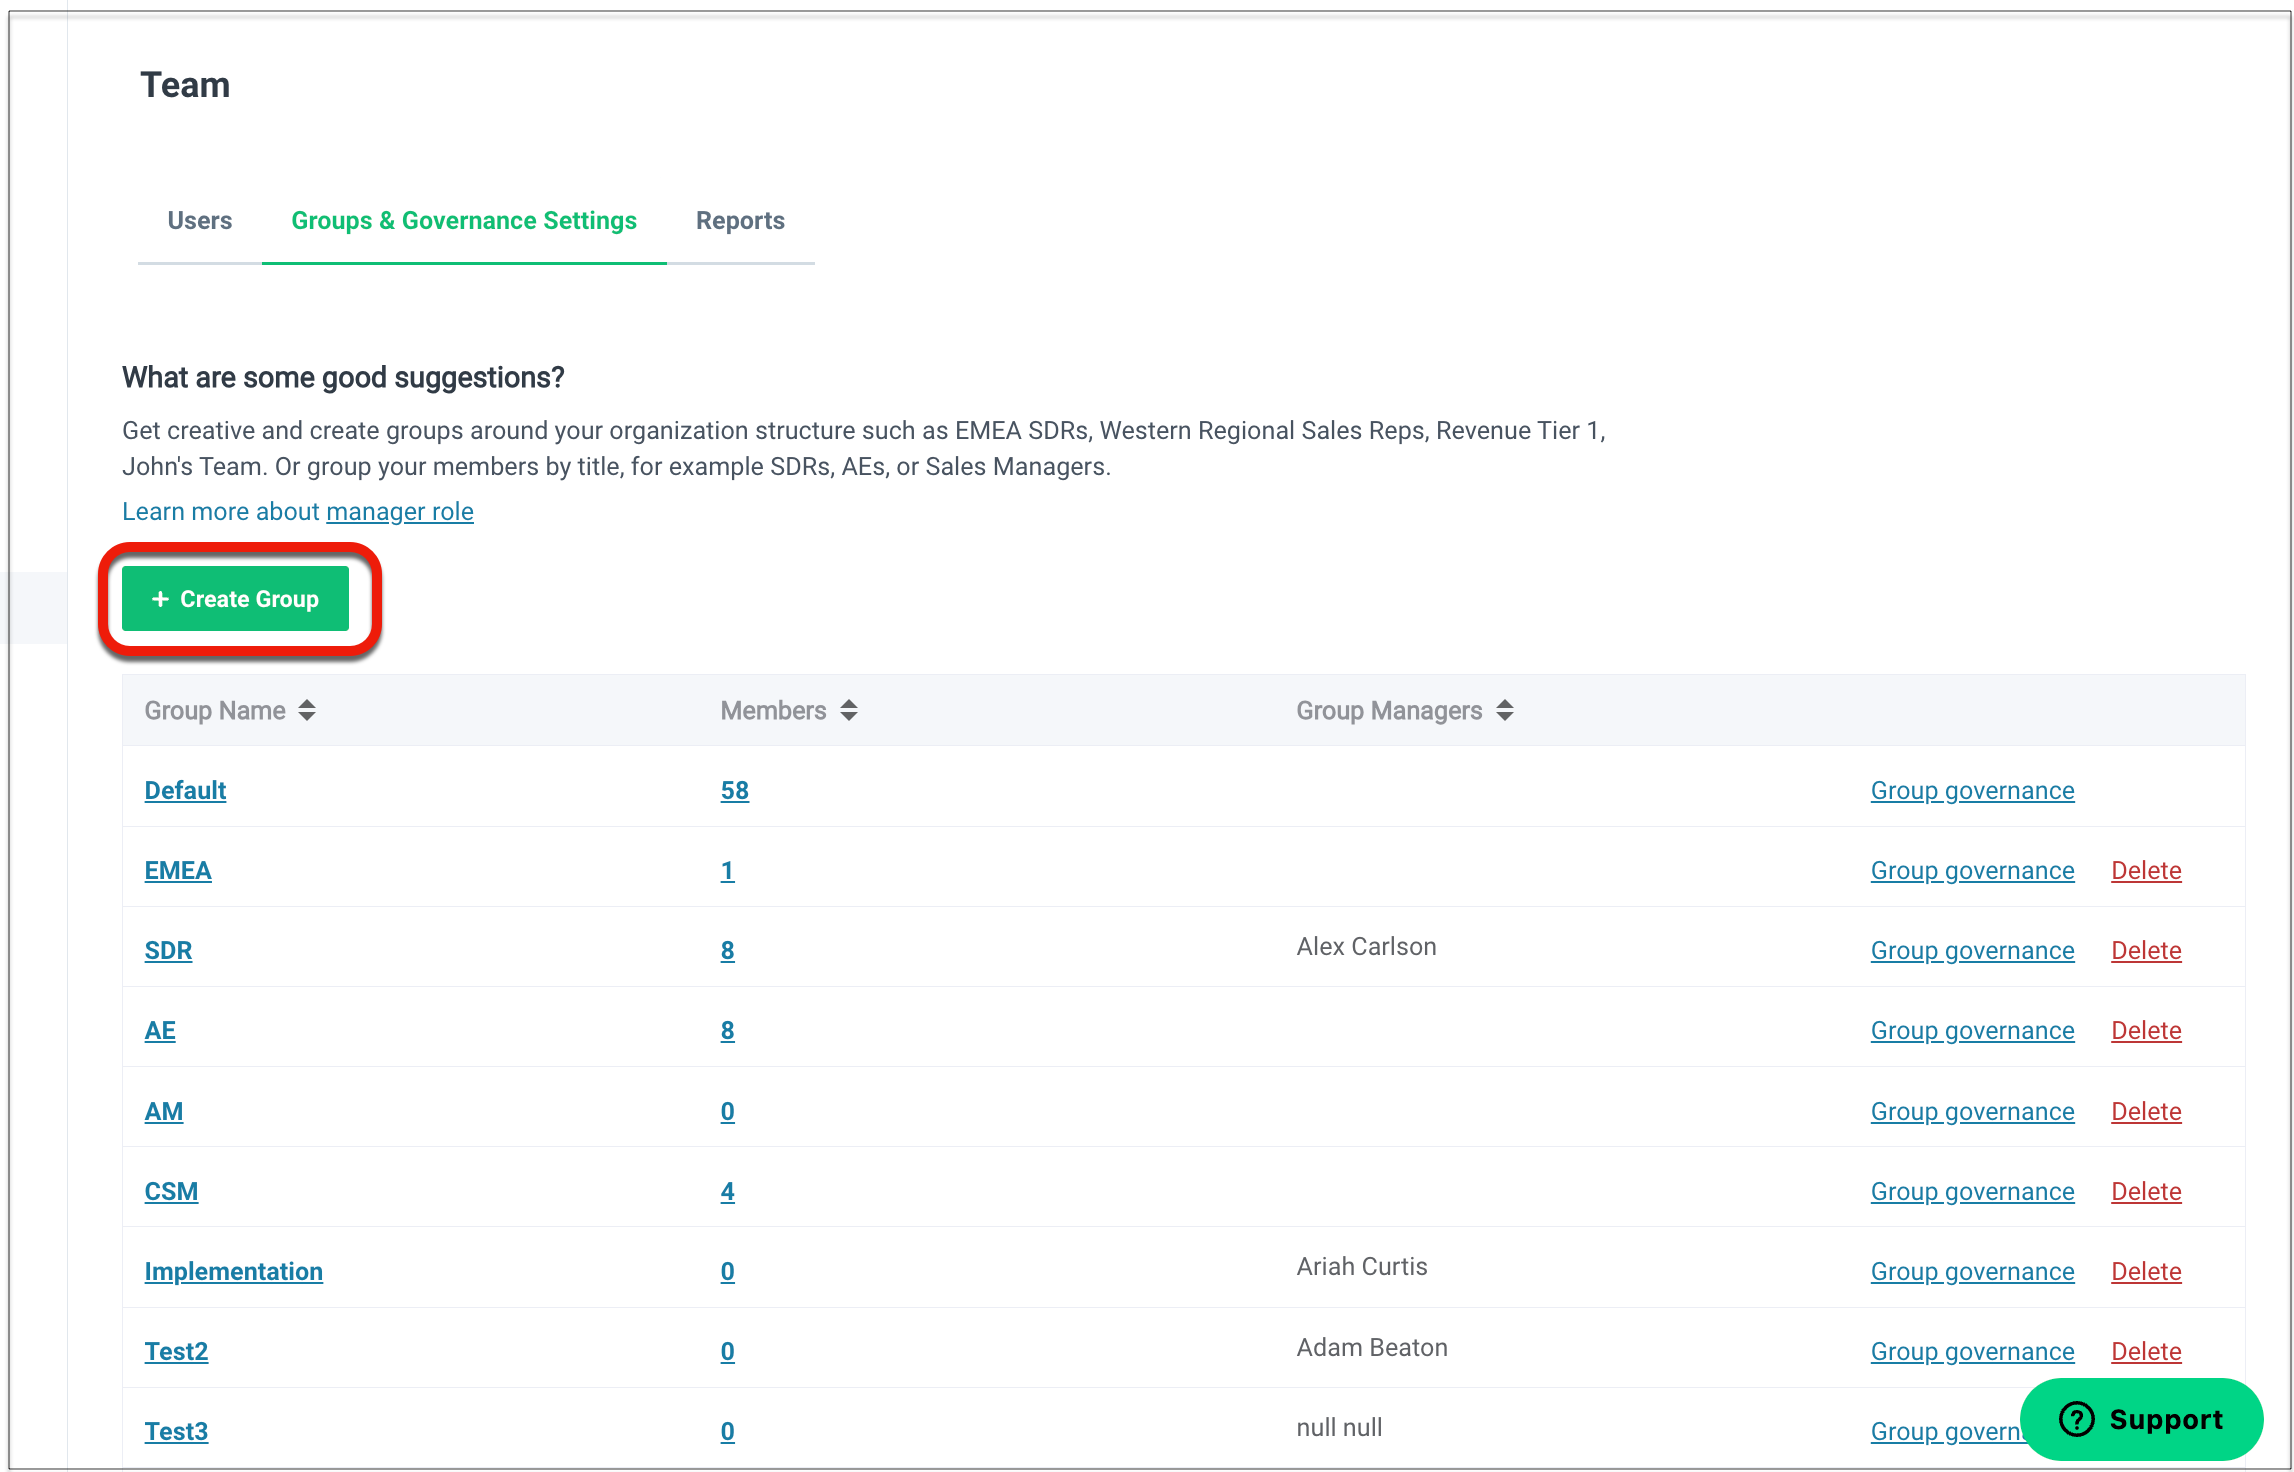Screen dimensions: 2294x1472
Task: Open the Test2 group
Action: 176,1351
